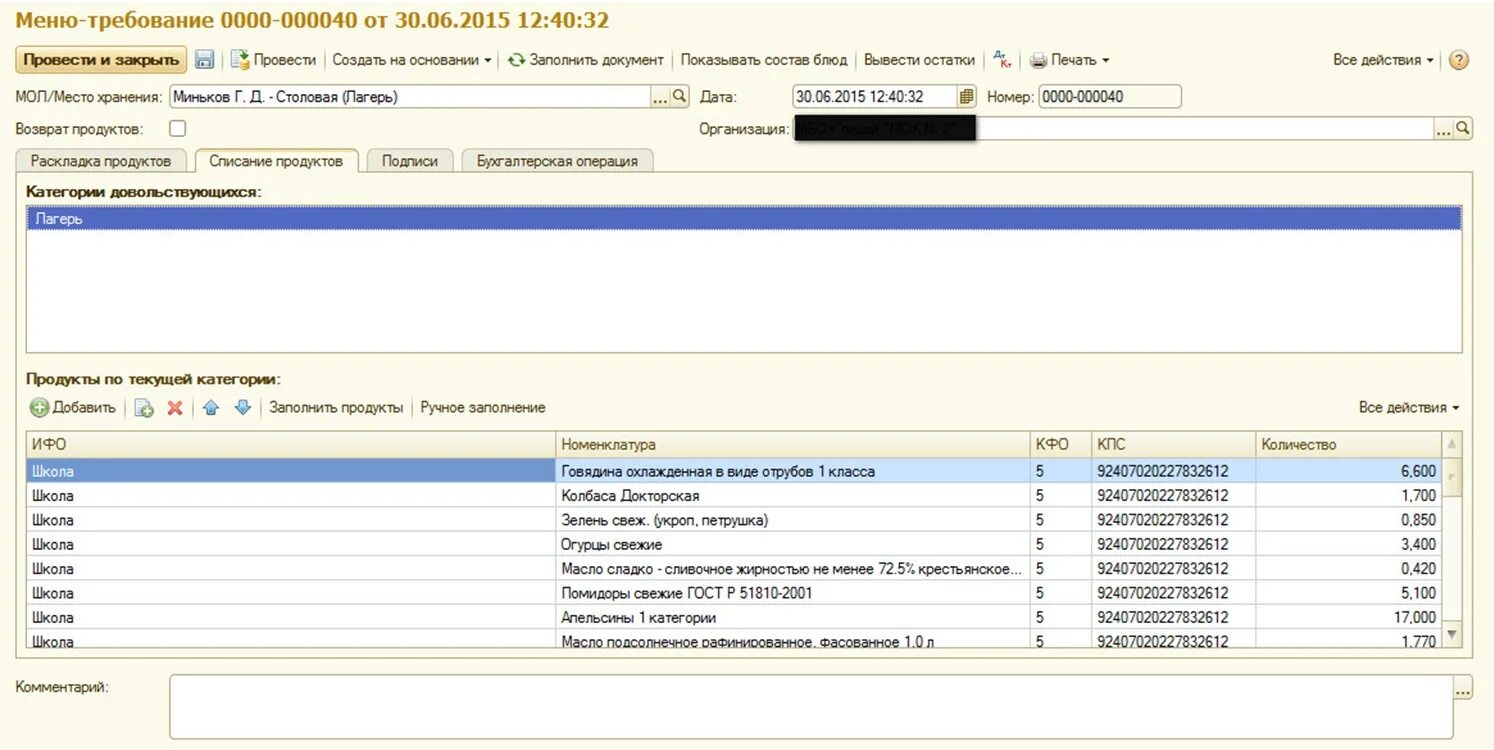Screen dimensions: 1494x750
Task: Click the Дт/Кт accounting entries icon
Action: pos(1002,60)
